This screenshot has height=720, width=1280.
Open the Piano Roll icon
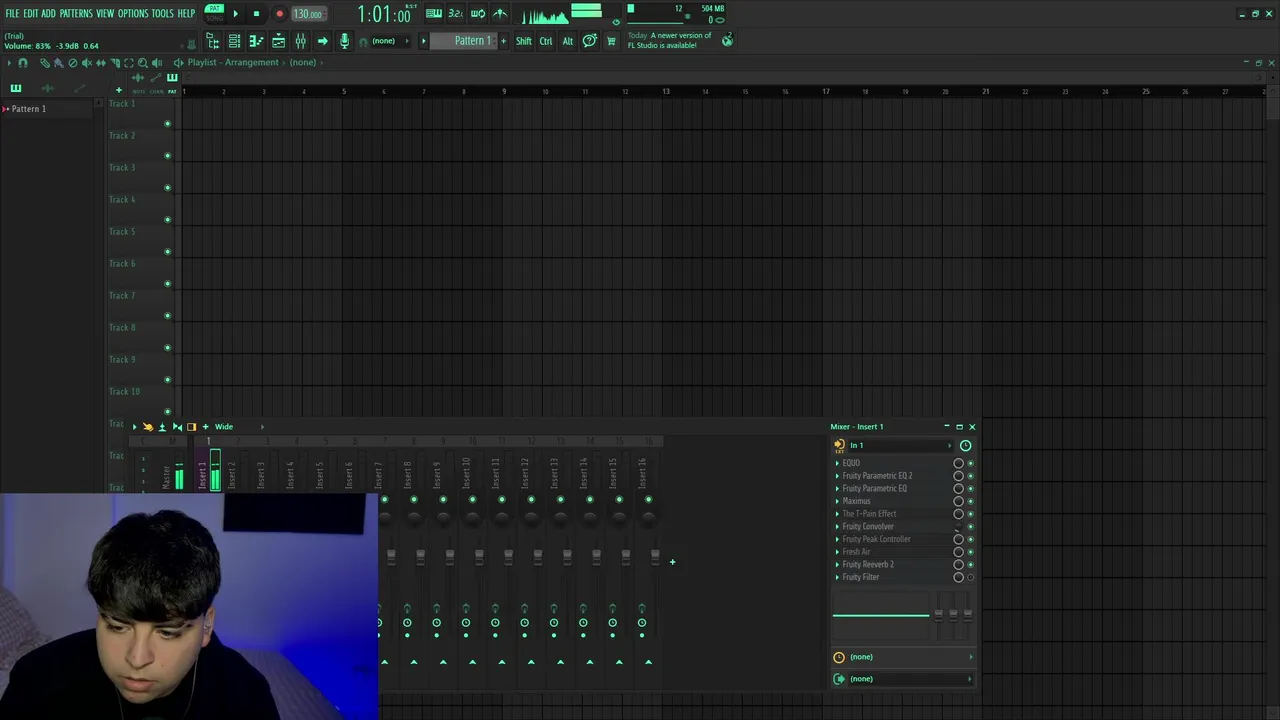coord(256,41)
